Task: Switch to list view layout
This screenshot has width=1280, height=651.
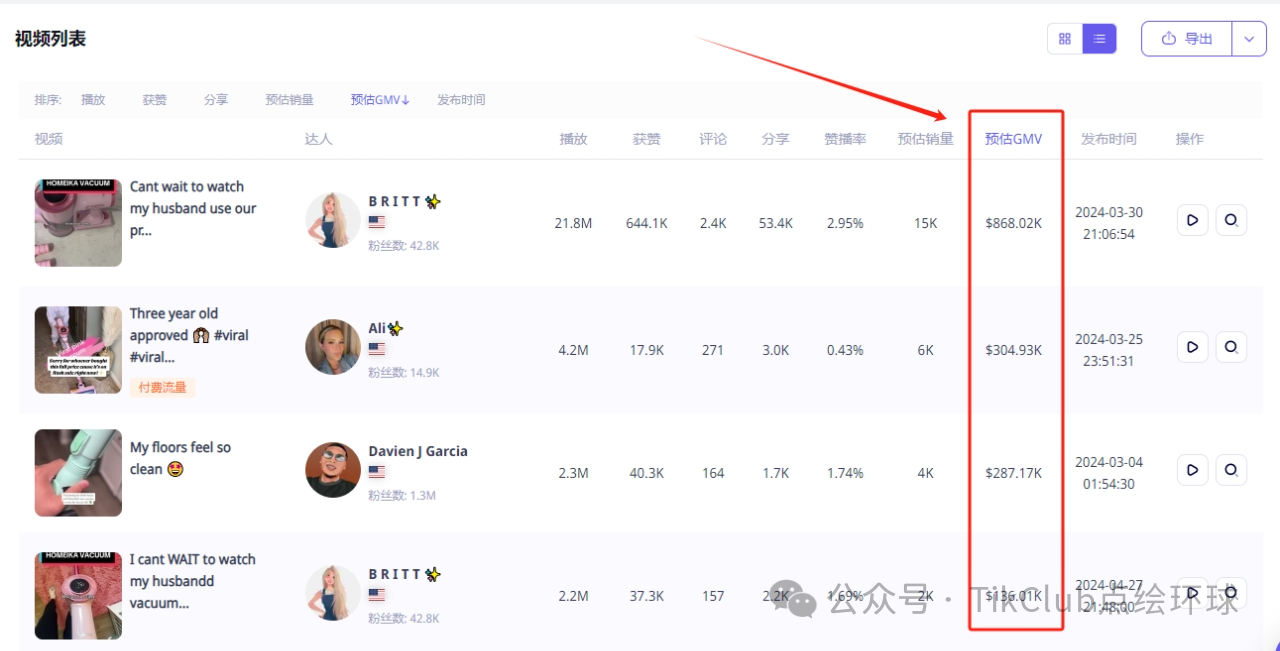Action: tap(1099, 39)
